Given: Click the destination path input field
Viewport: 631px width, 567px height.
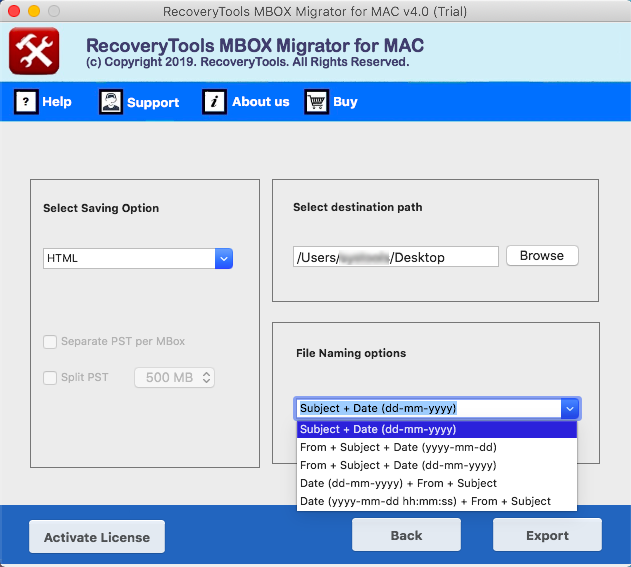Looking at the screenshot, I should [x=396, y=257].
